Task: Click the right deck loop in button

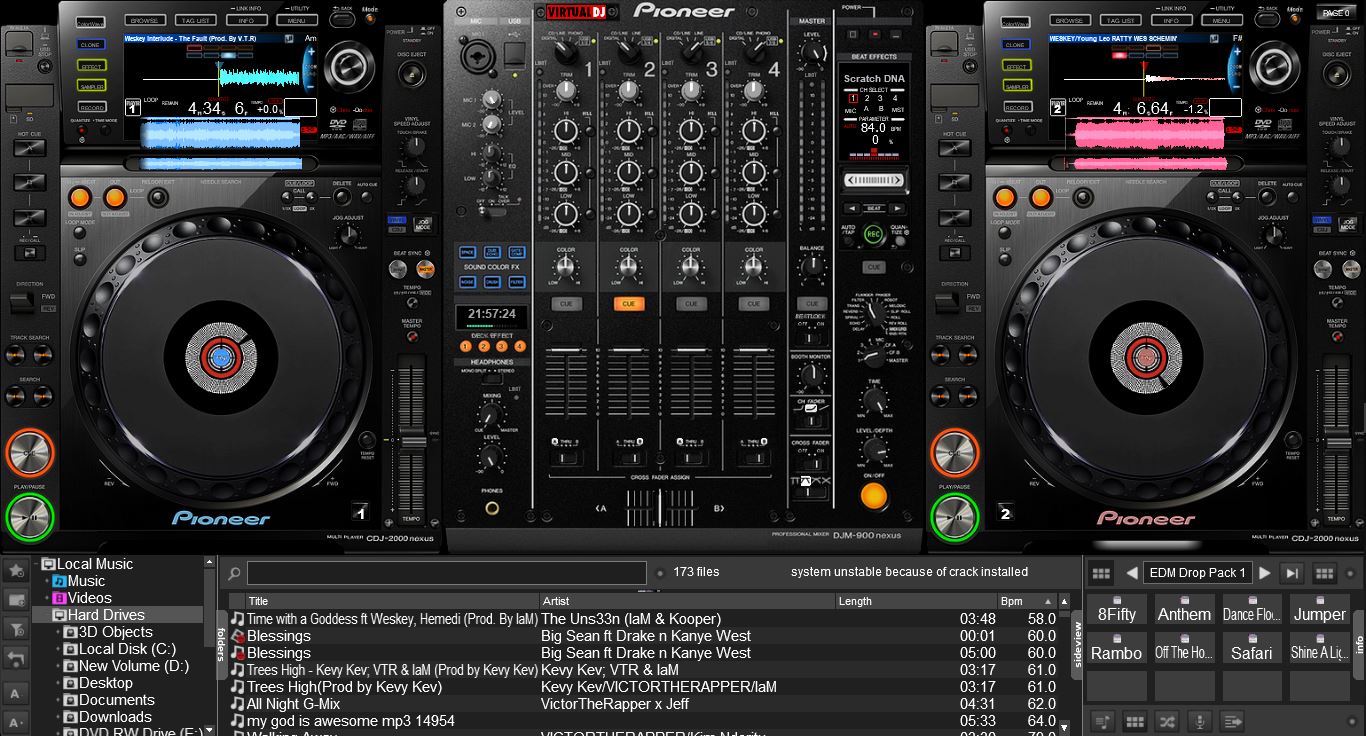Action: point(1005,197)
